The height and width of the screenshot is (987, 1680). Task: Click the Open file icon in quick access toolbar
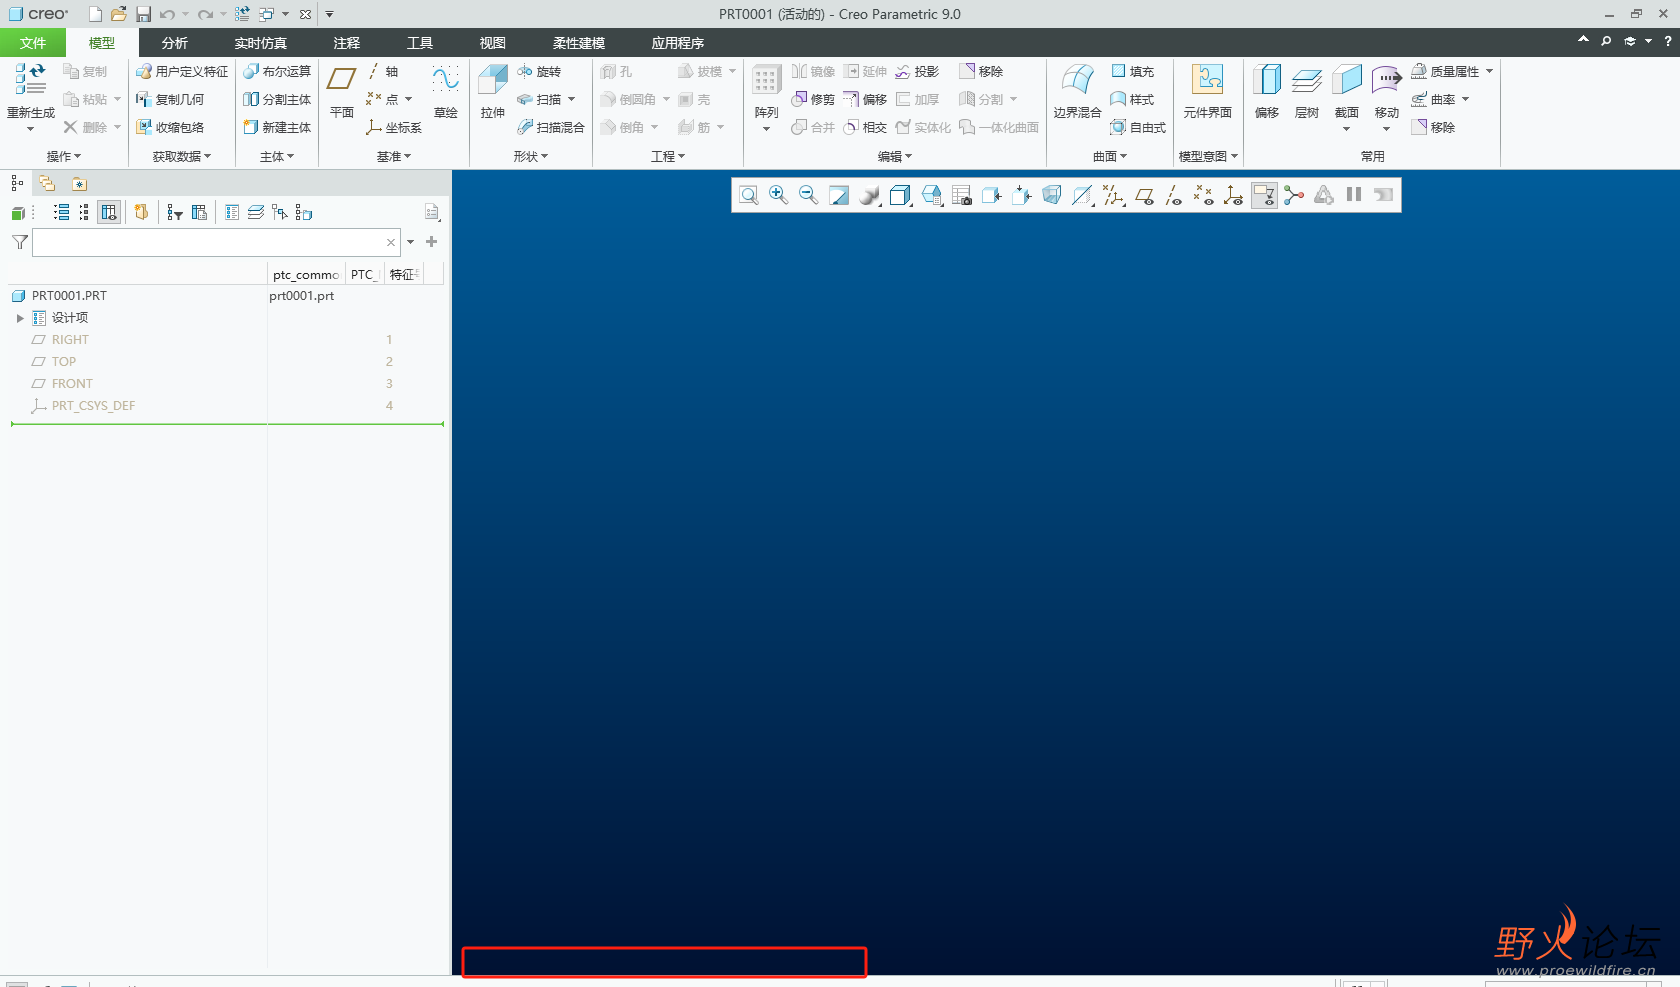(x=119, y=14)
